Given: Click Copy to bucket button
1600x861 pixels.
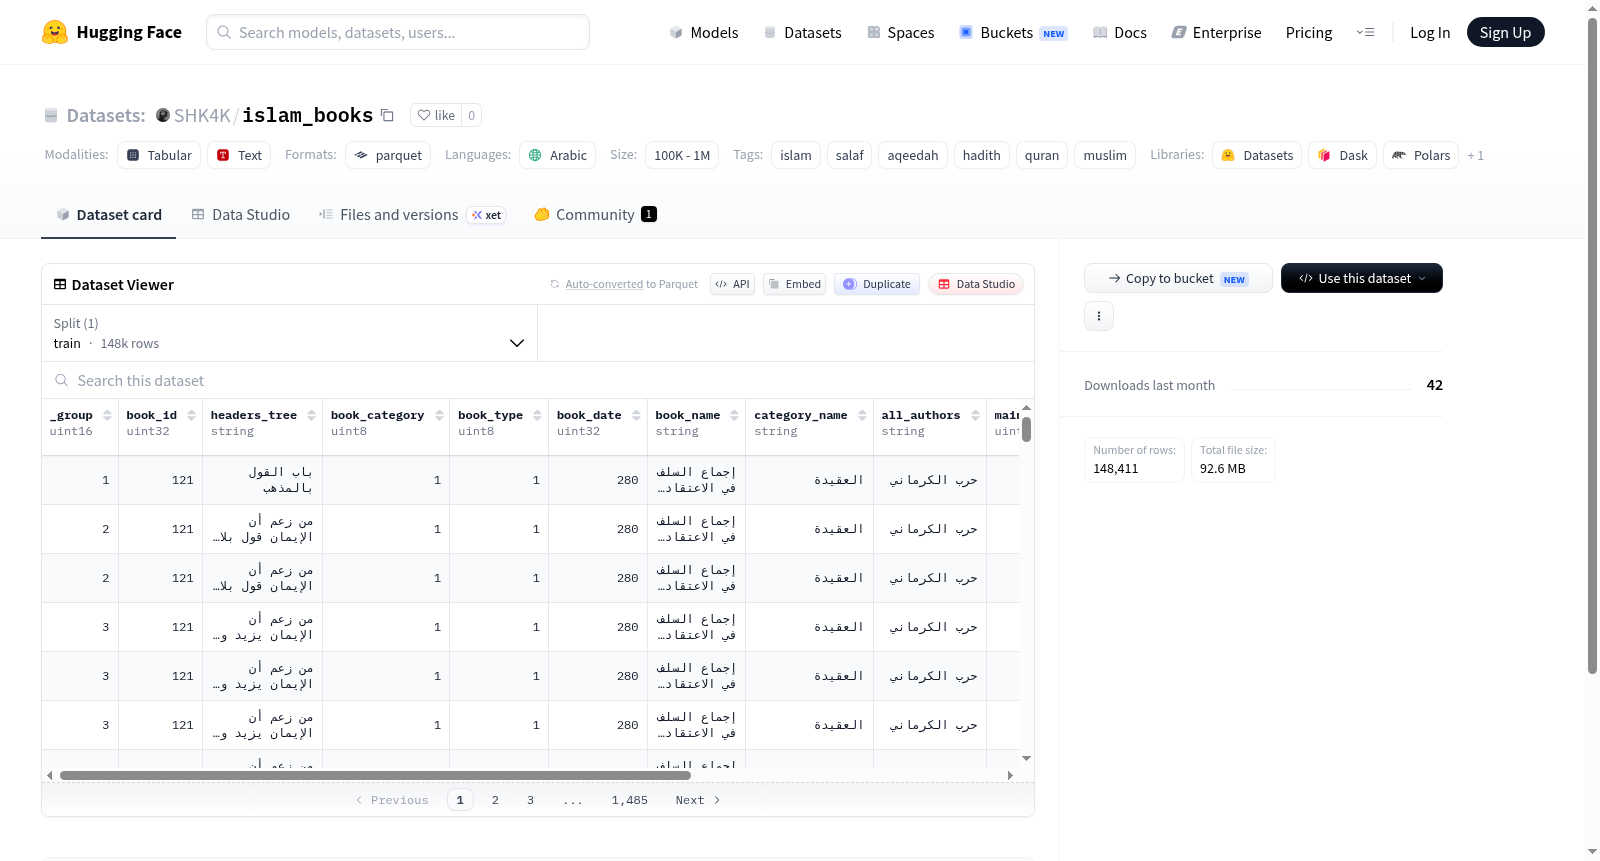Looking at the screenshot, I should pos(1178,278).
